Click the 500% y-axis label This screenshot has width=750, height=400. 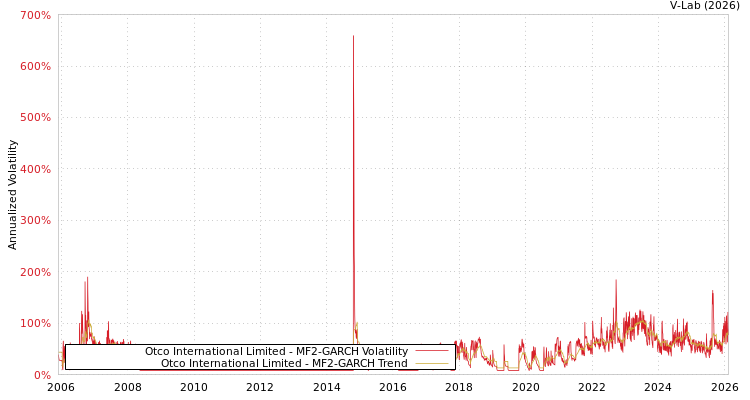[x=35, y=118]
